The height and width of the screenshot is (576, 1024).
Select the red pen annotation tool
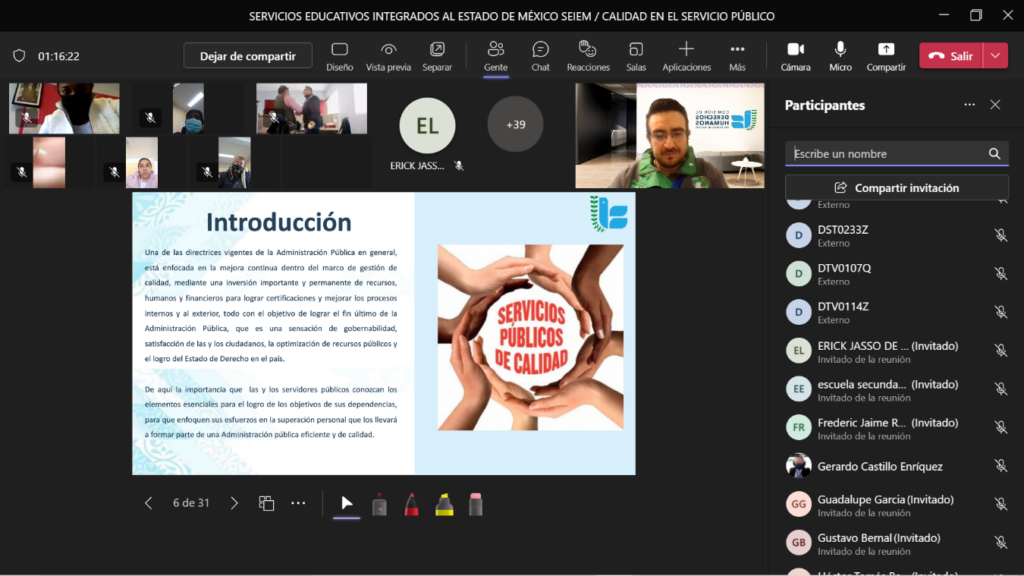(411, 504)
